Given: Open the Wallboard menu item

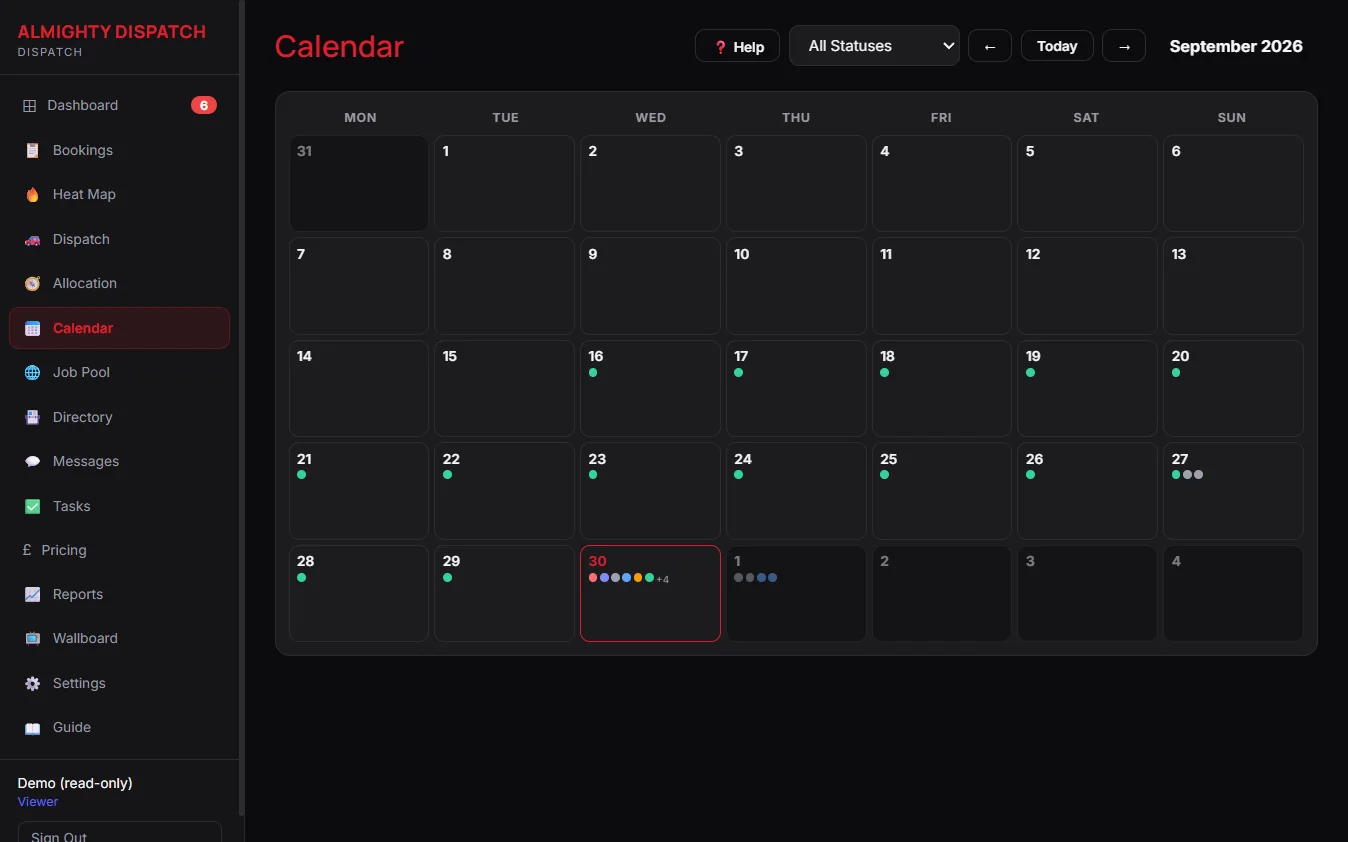Looking at the screenshot, I should 119,638.
